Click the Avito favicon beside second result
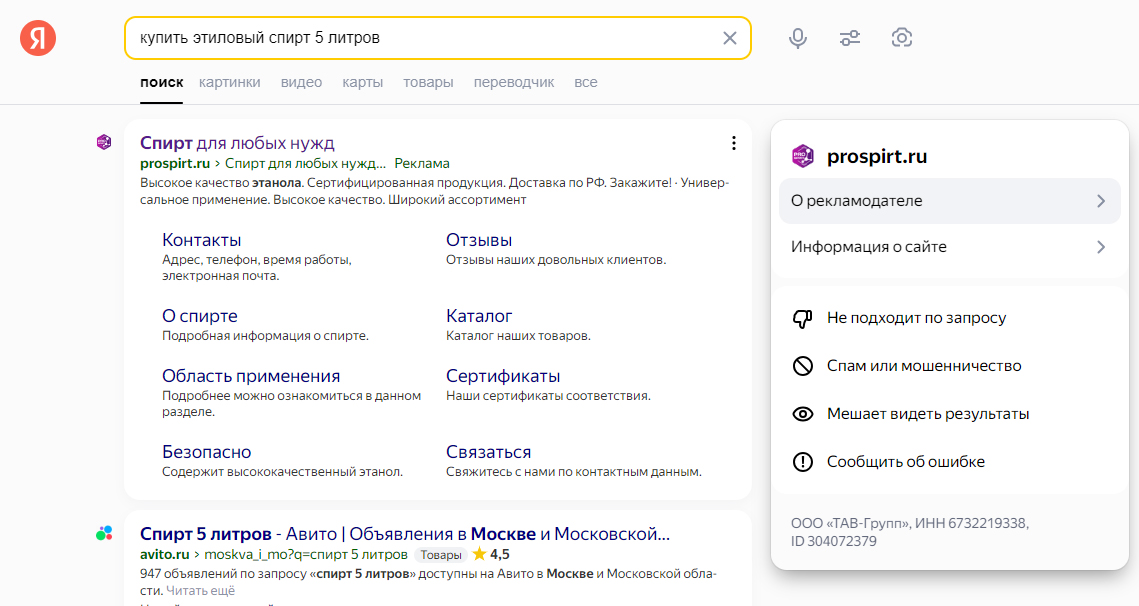The image size is (1139, 606). [104, 533]
